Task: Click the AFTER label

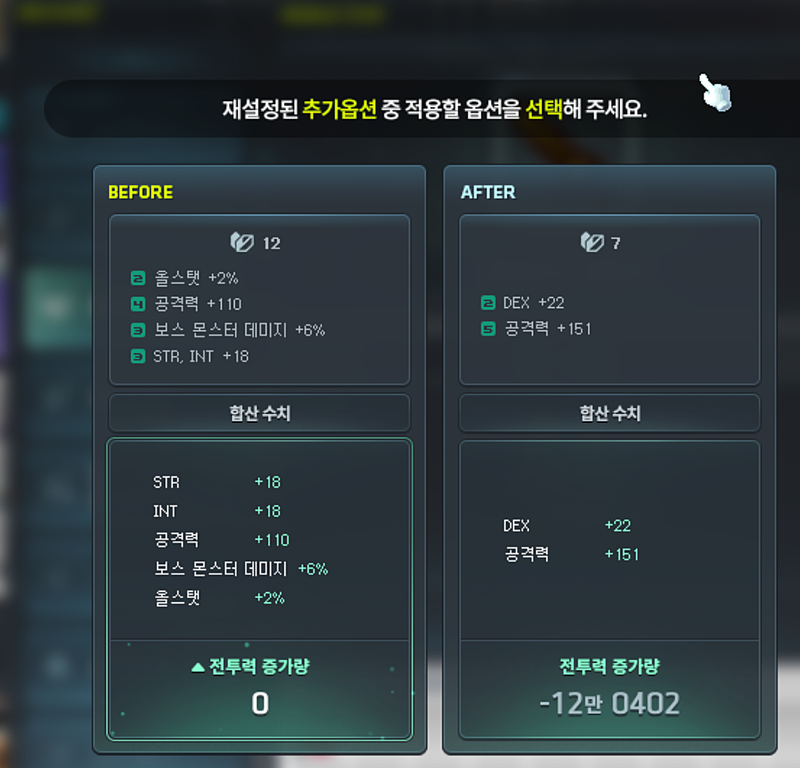Action: click(488, 192)
